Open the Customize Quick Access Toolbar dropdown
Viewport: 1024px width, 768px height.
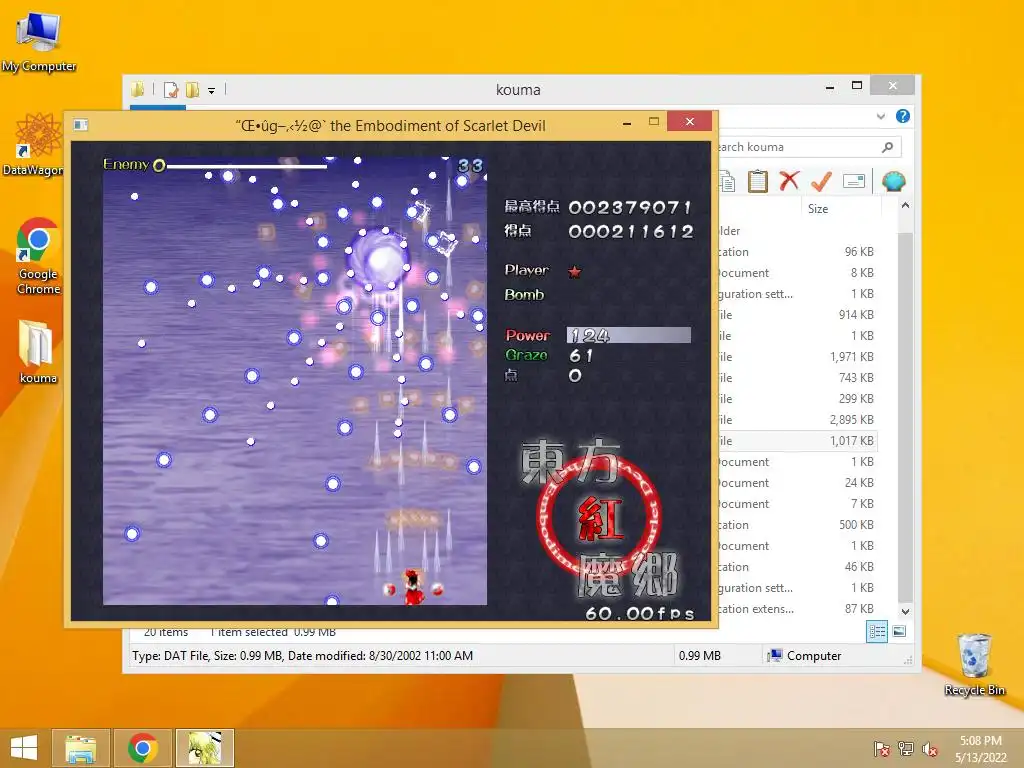point(212,90)
